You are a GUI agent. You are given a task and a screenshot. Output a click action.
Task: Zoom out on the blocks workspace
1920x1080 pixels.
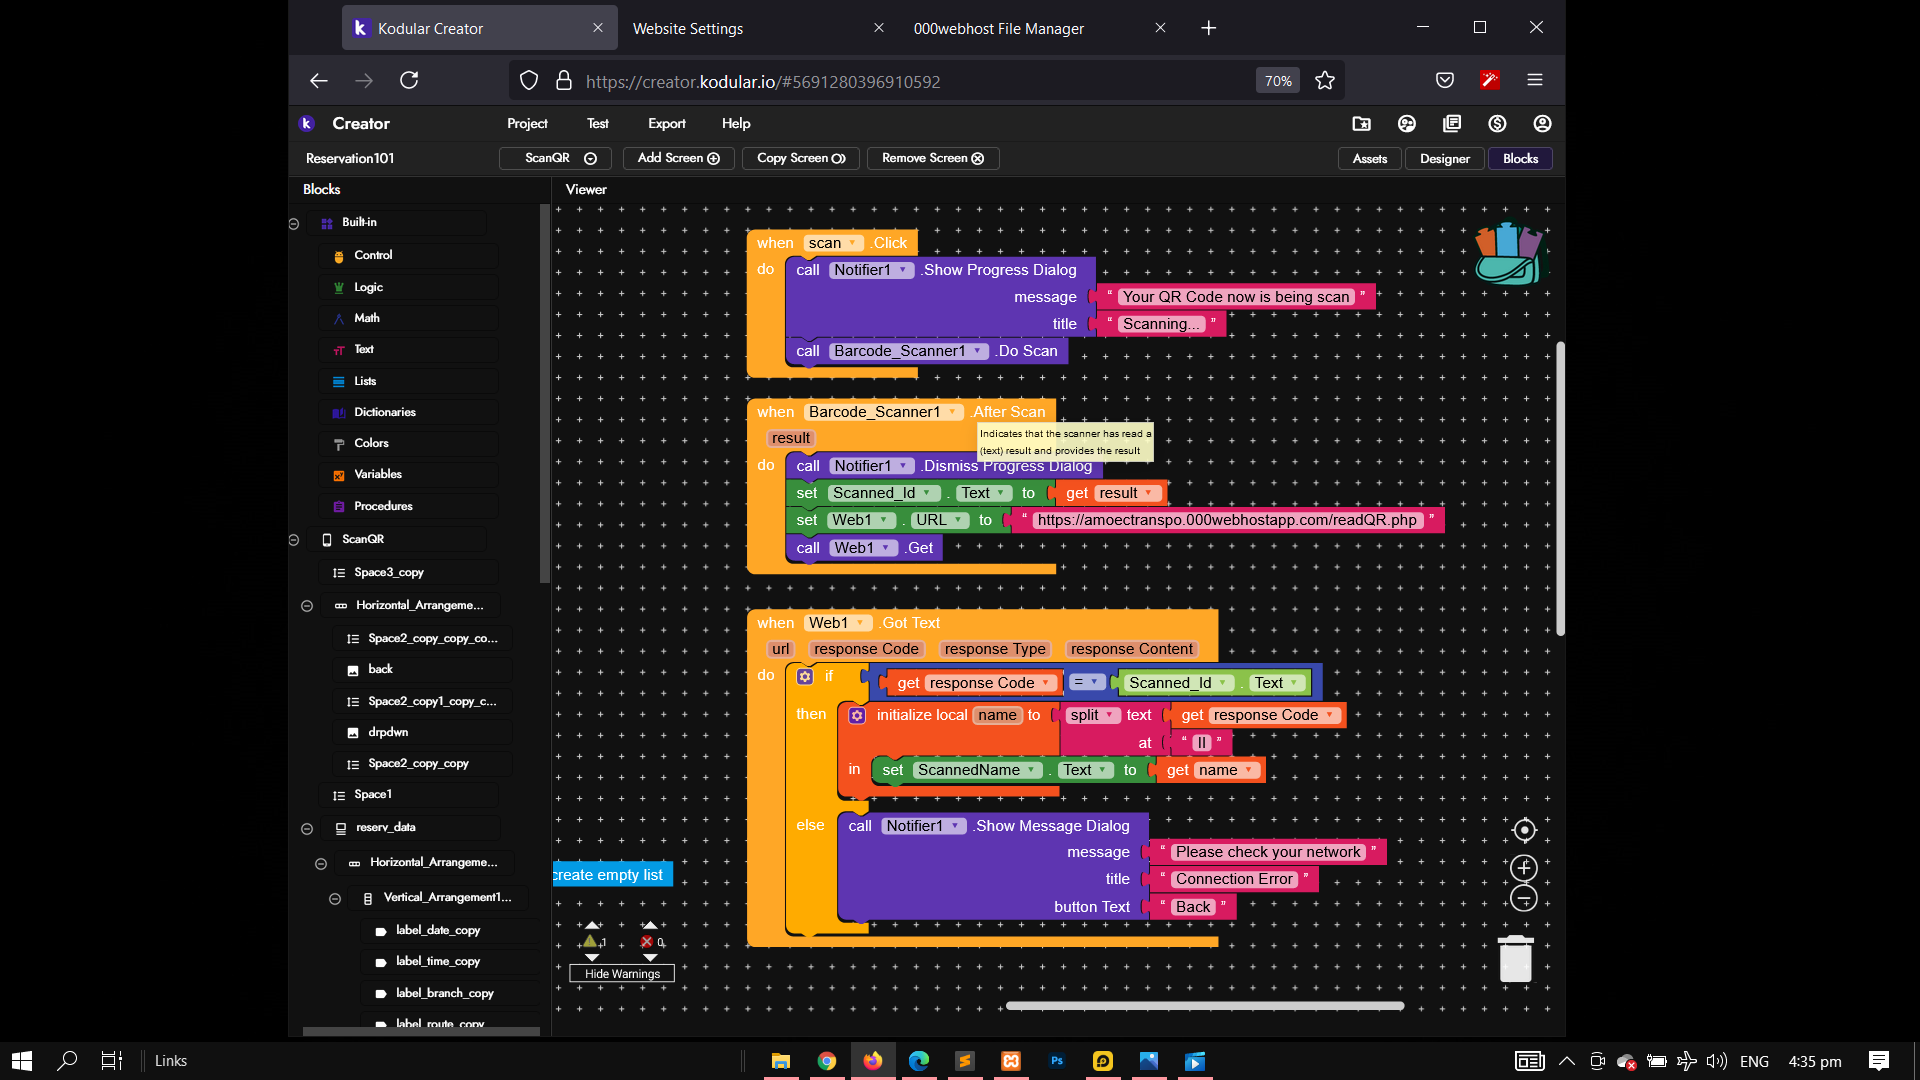(x=1524, y=899)
